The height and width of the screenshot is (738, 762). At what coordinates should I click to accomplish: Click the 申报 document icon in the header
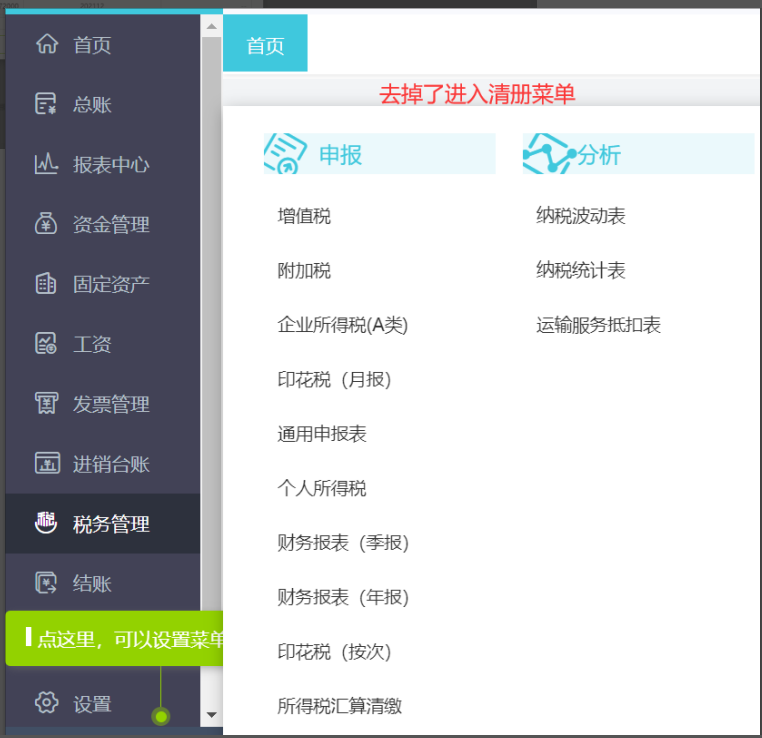tap(286, 154)
